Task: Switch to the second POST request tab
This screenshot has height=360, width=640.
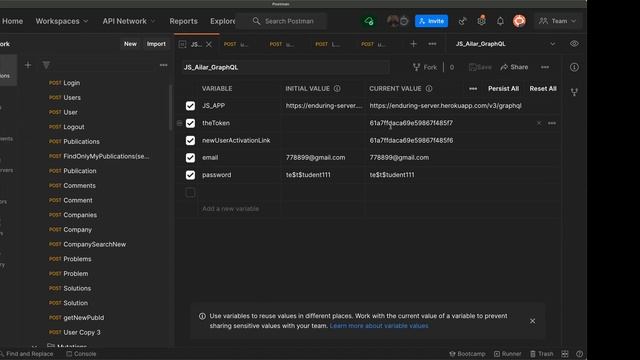Action: (282, 44)
